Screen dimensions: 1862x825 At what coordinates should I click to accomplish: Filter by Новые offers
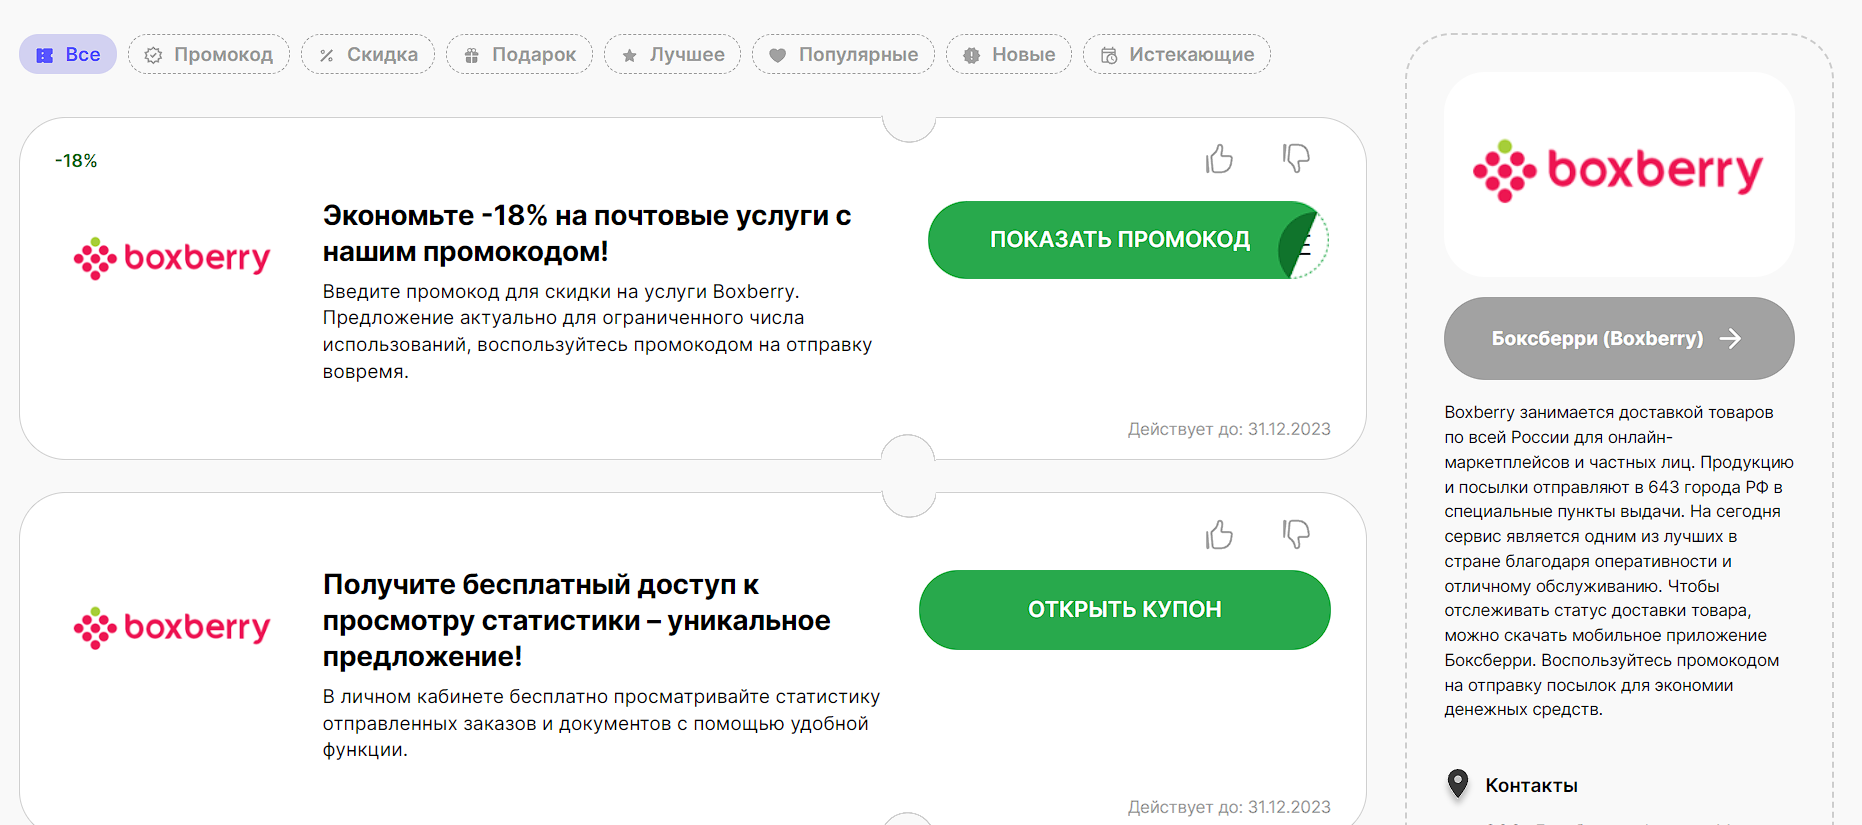[1008, 55]
